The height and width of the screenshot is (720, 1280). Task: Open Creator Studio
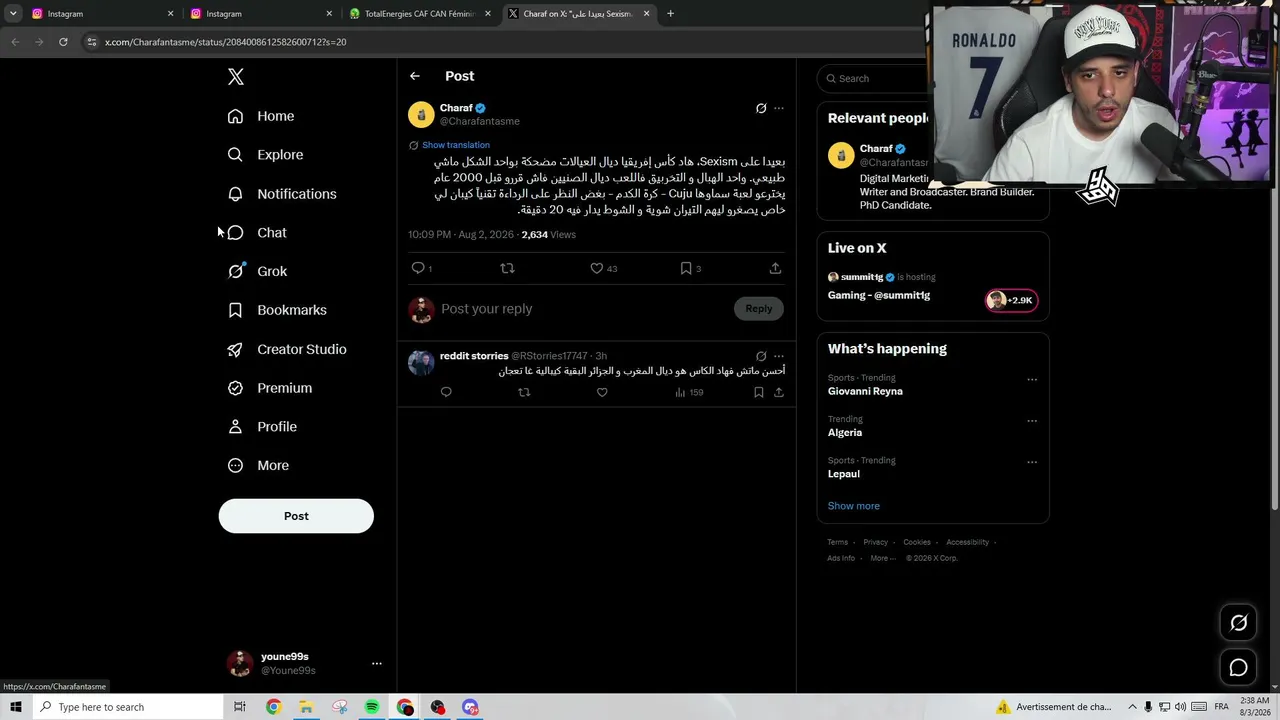tap(287, 349)
